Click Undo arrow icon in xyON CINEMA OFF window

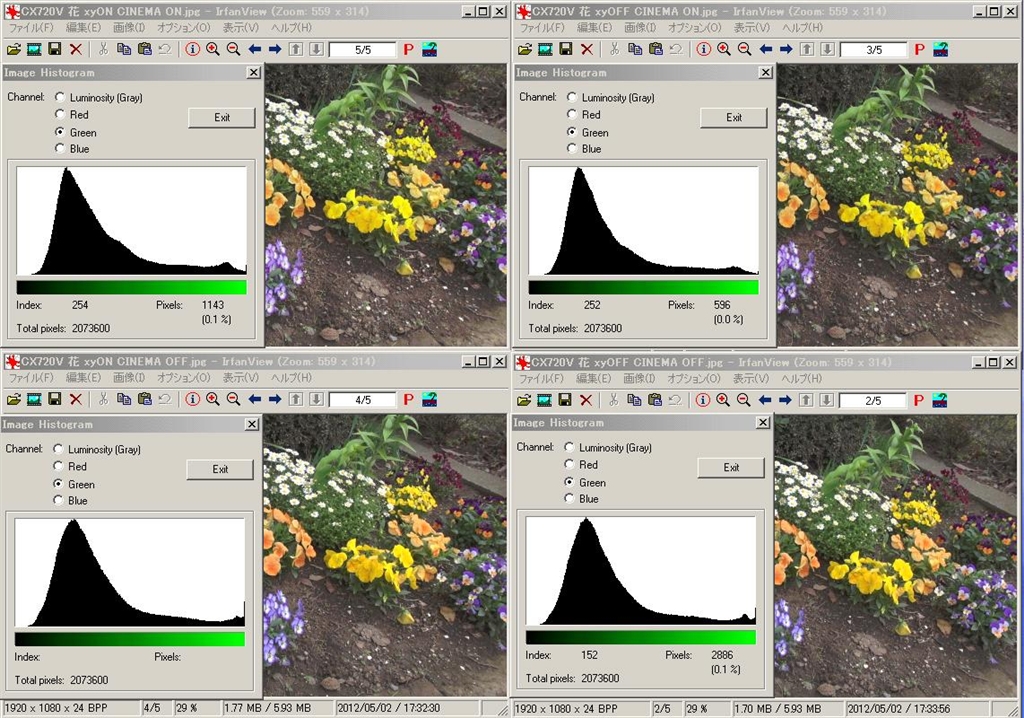pos(165,399)
